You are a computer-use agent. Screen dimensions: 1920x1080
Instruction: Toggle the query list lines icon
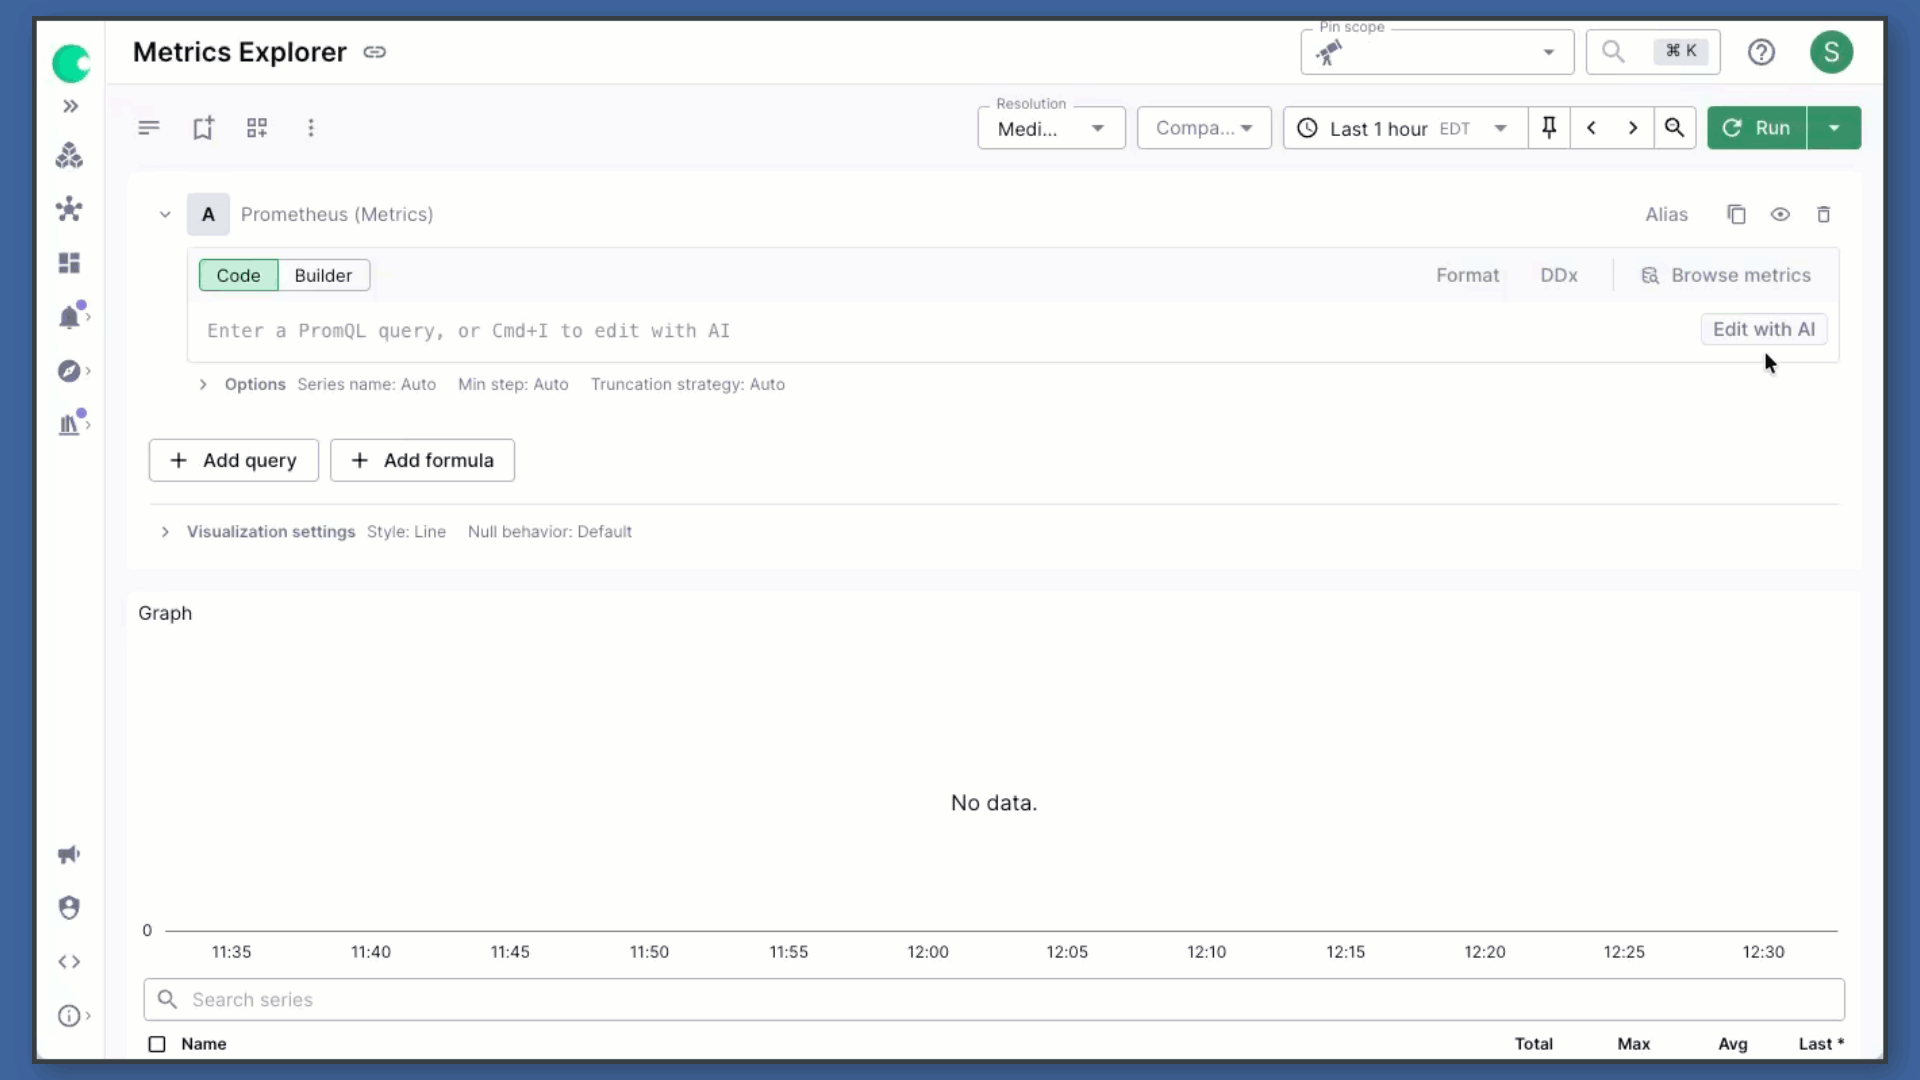[x=149, y=128]
